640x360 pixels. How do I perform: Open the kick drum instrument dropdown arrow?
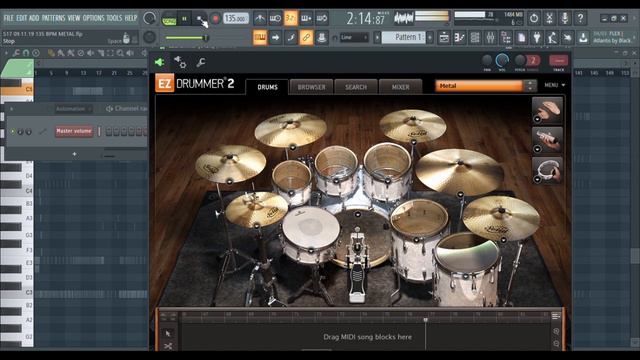coord(358,214)
